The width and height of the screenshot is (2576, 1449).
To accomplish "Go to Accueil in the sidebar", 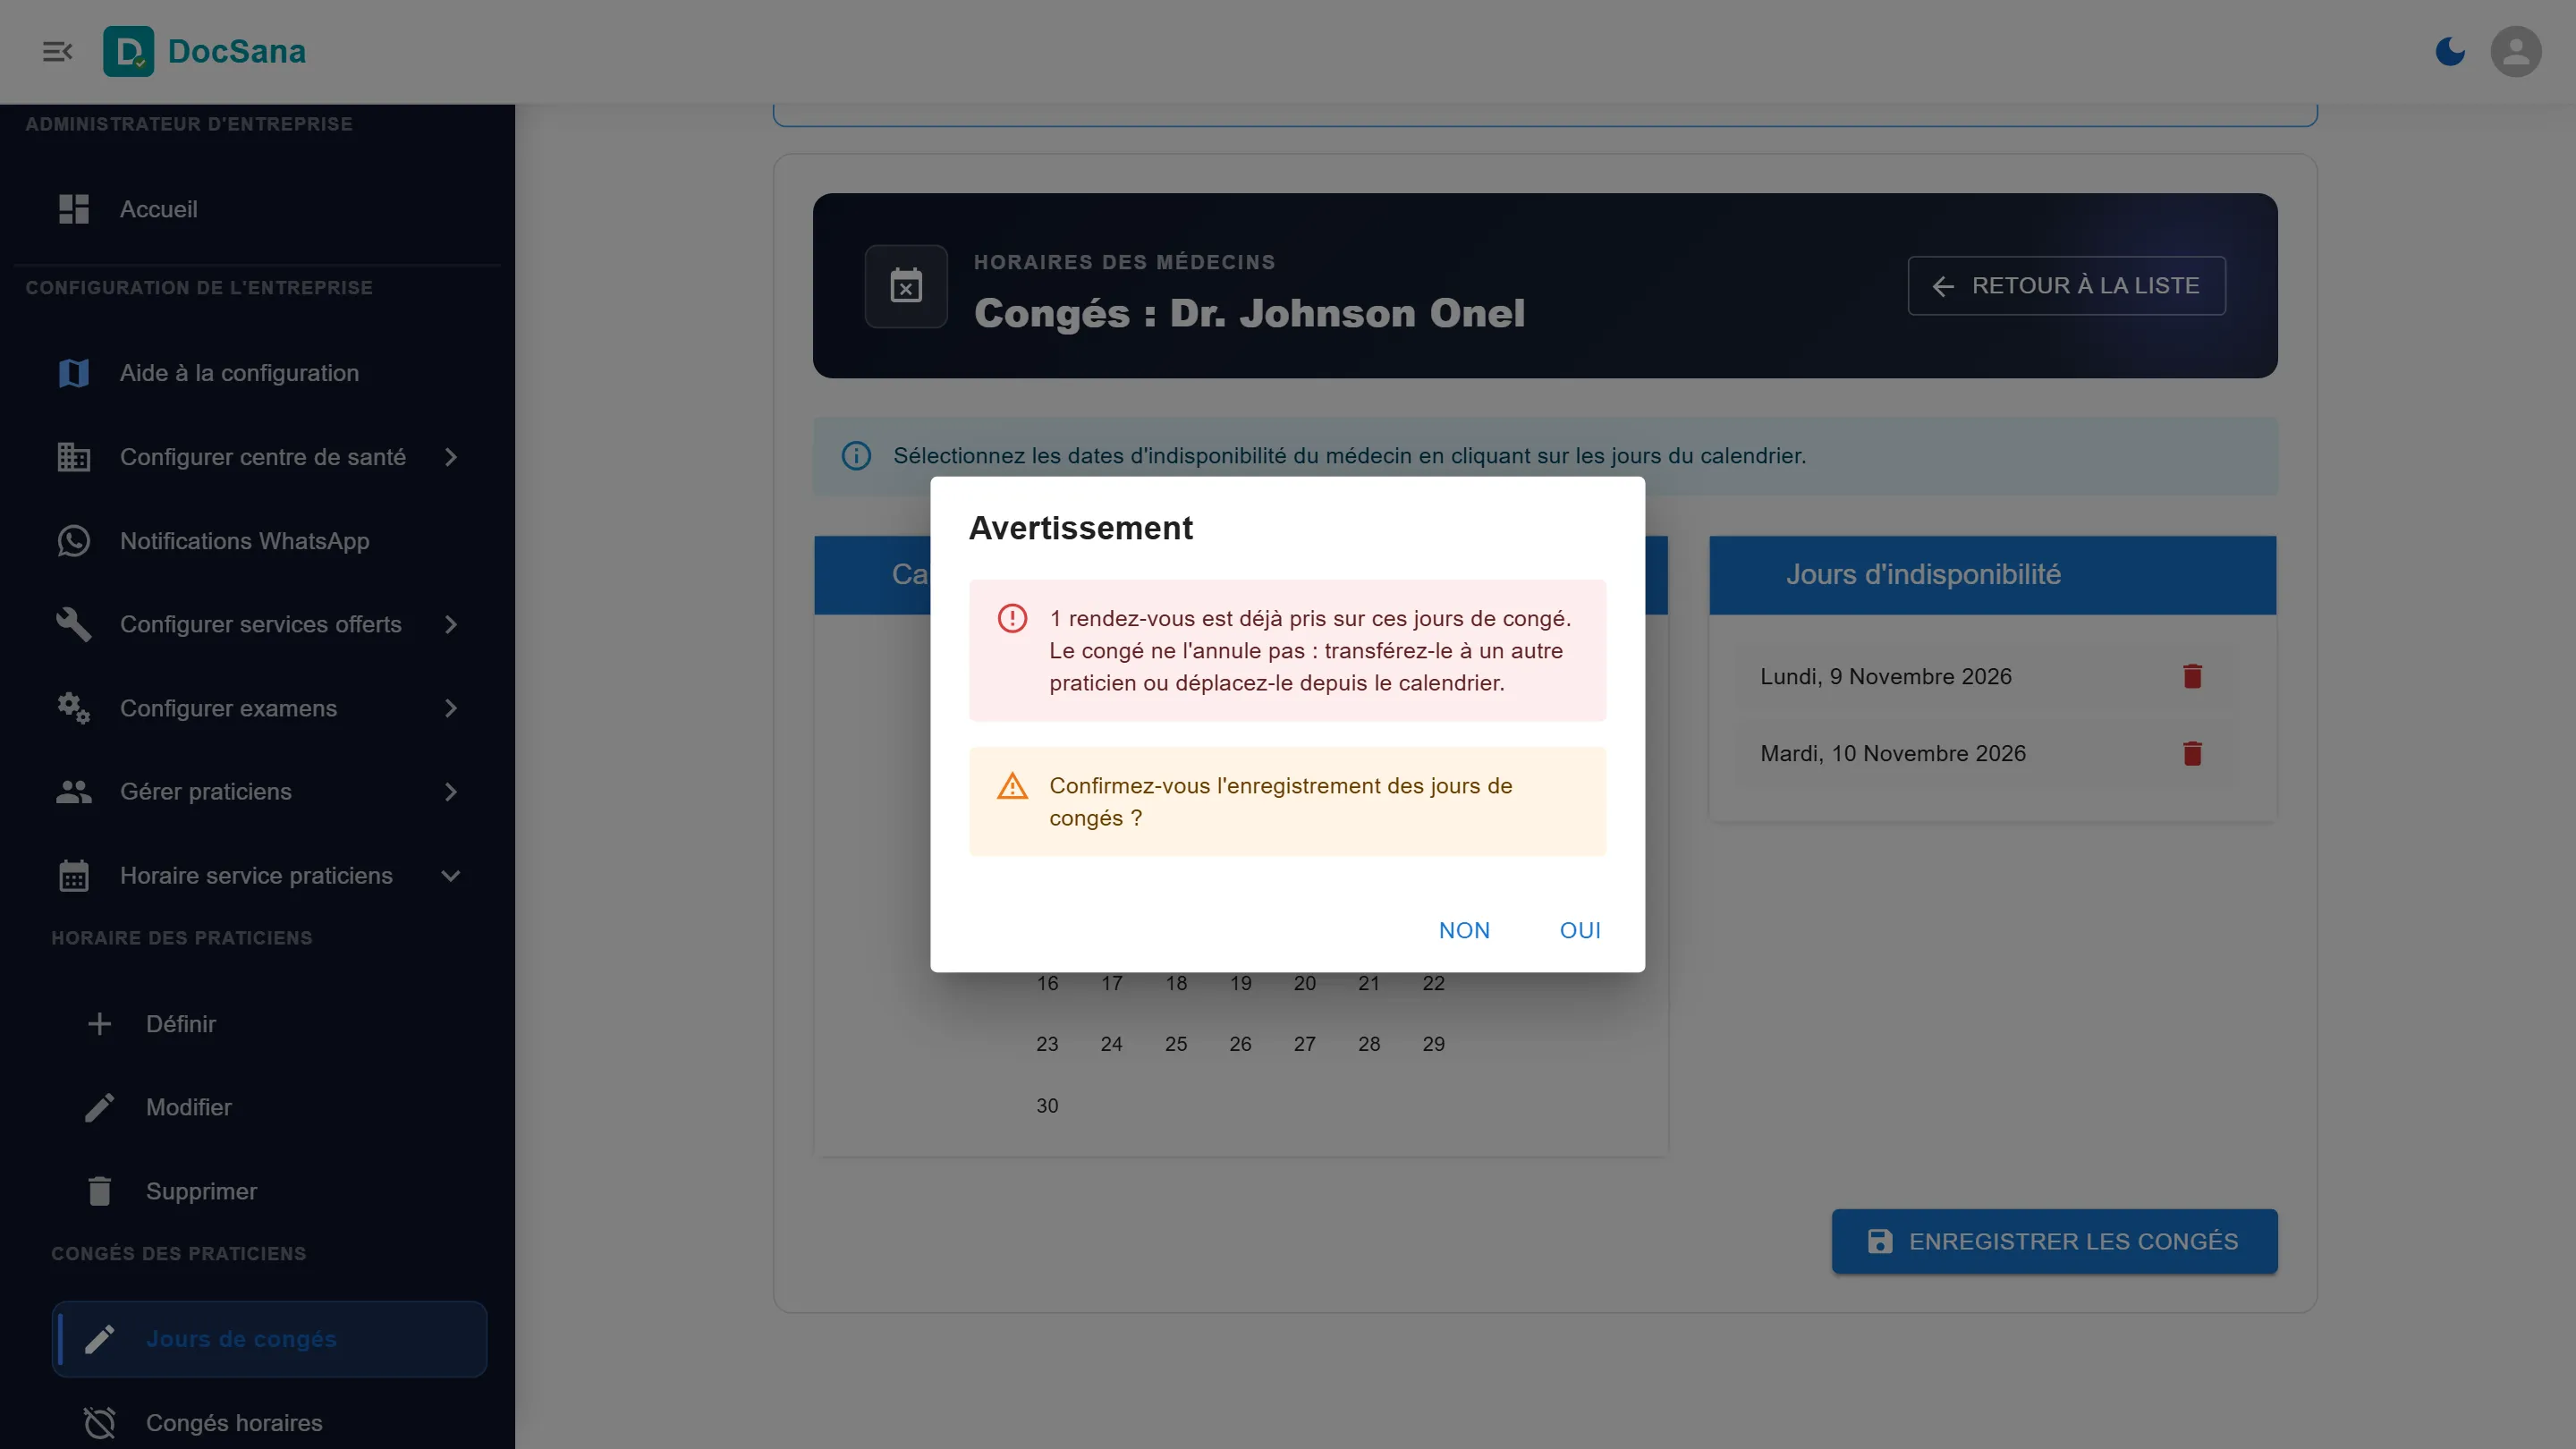I will 257,209.
